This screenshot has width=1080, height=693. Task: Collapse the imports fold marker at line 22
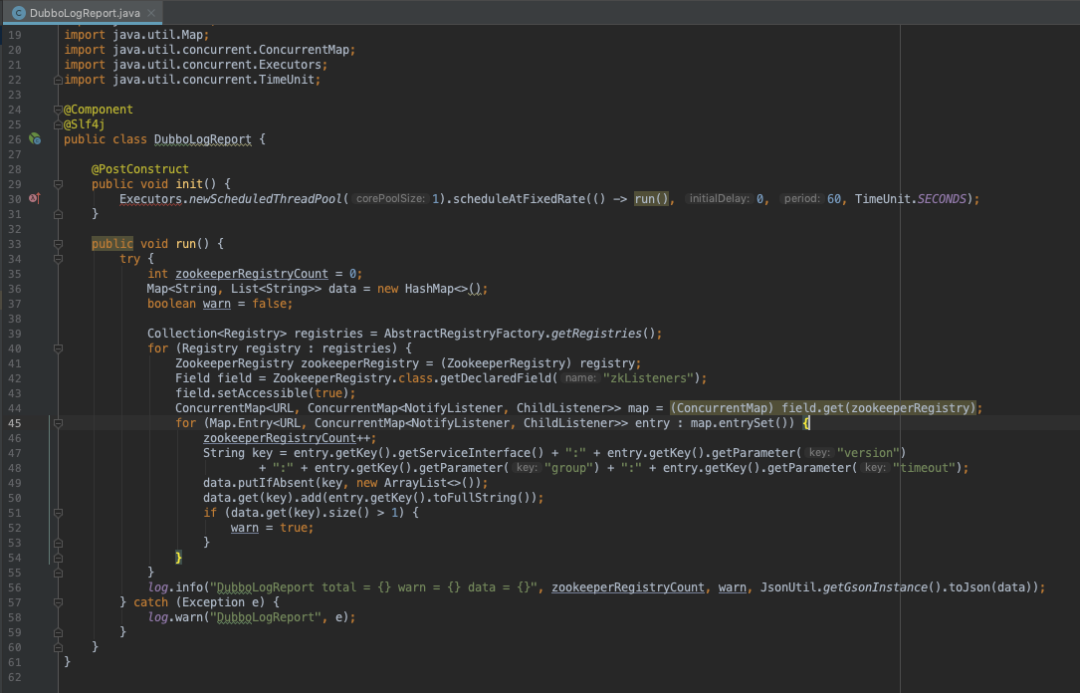58,80
